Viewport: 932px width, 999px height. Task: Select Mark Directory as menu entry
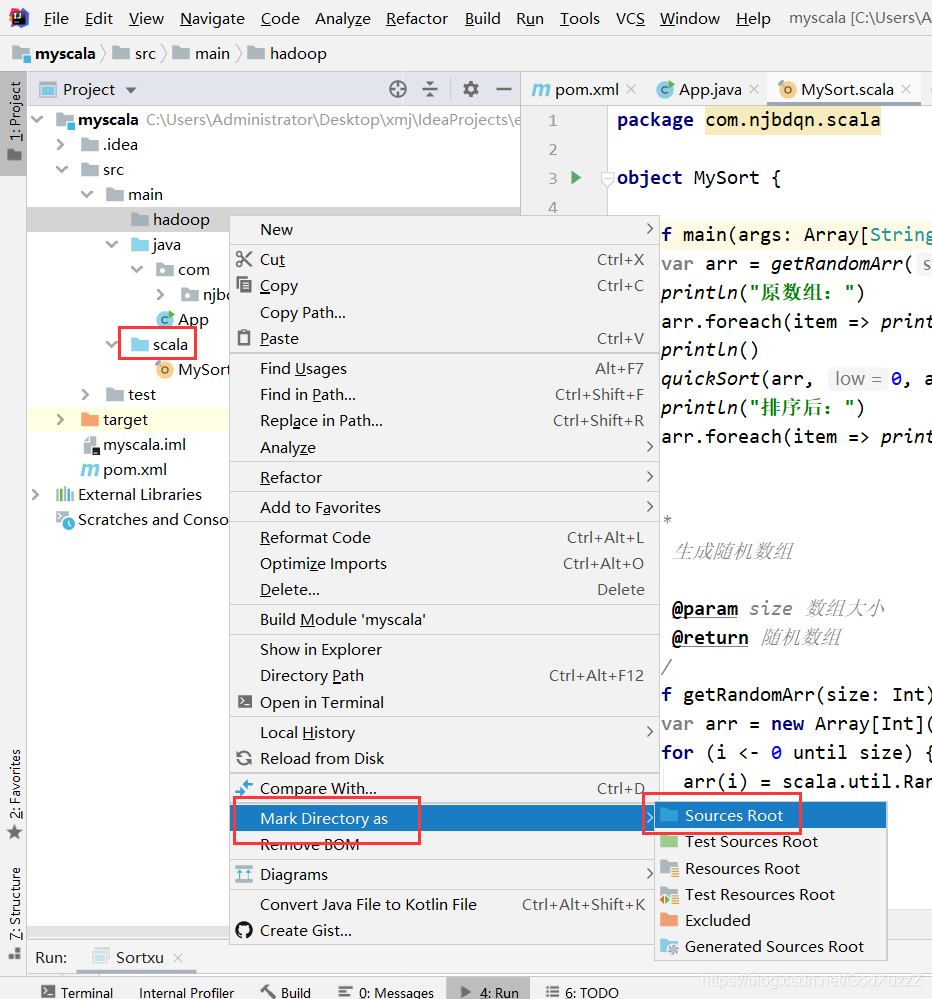pos(444,818)
